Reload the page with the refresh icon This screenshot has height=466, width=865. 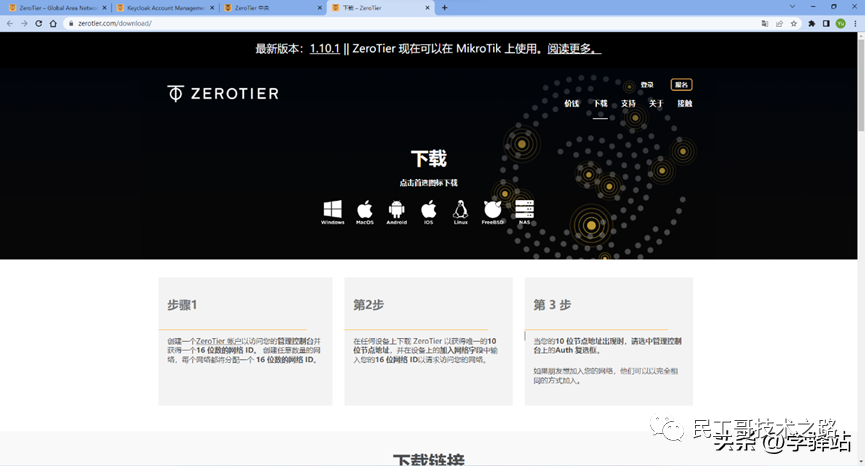click(39, 23)
